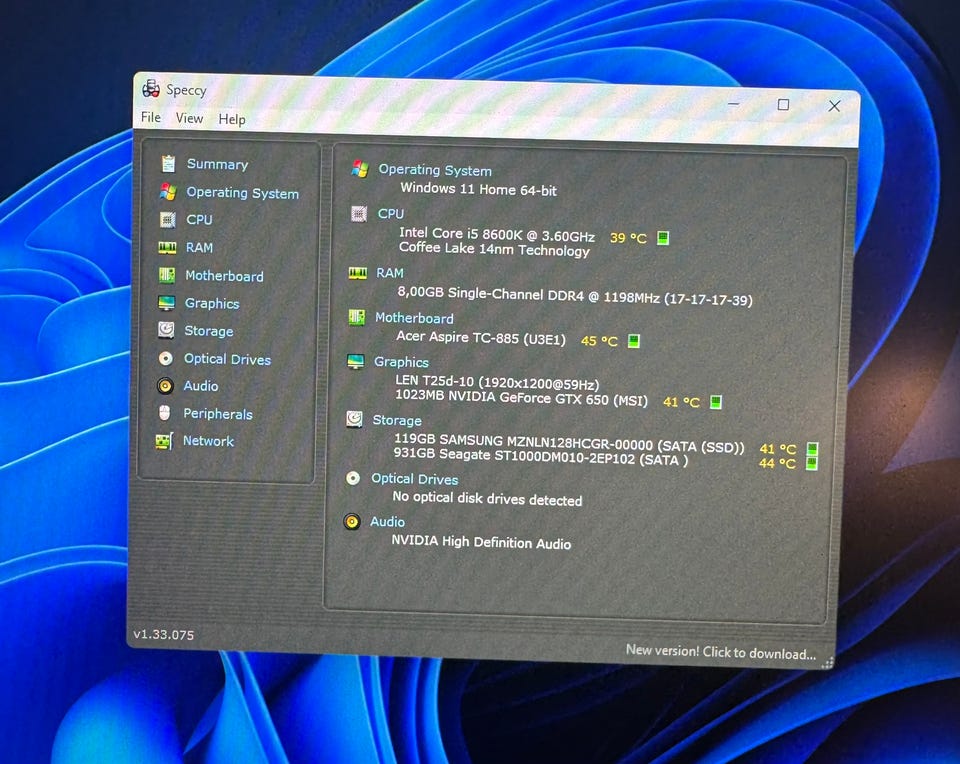The width and height of the screenshot is (960, 764).
Task: Open the View menu
Action: point(189,118)
